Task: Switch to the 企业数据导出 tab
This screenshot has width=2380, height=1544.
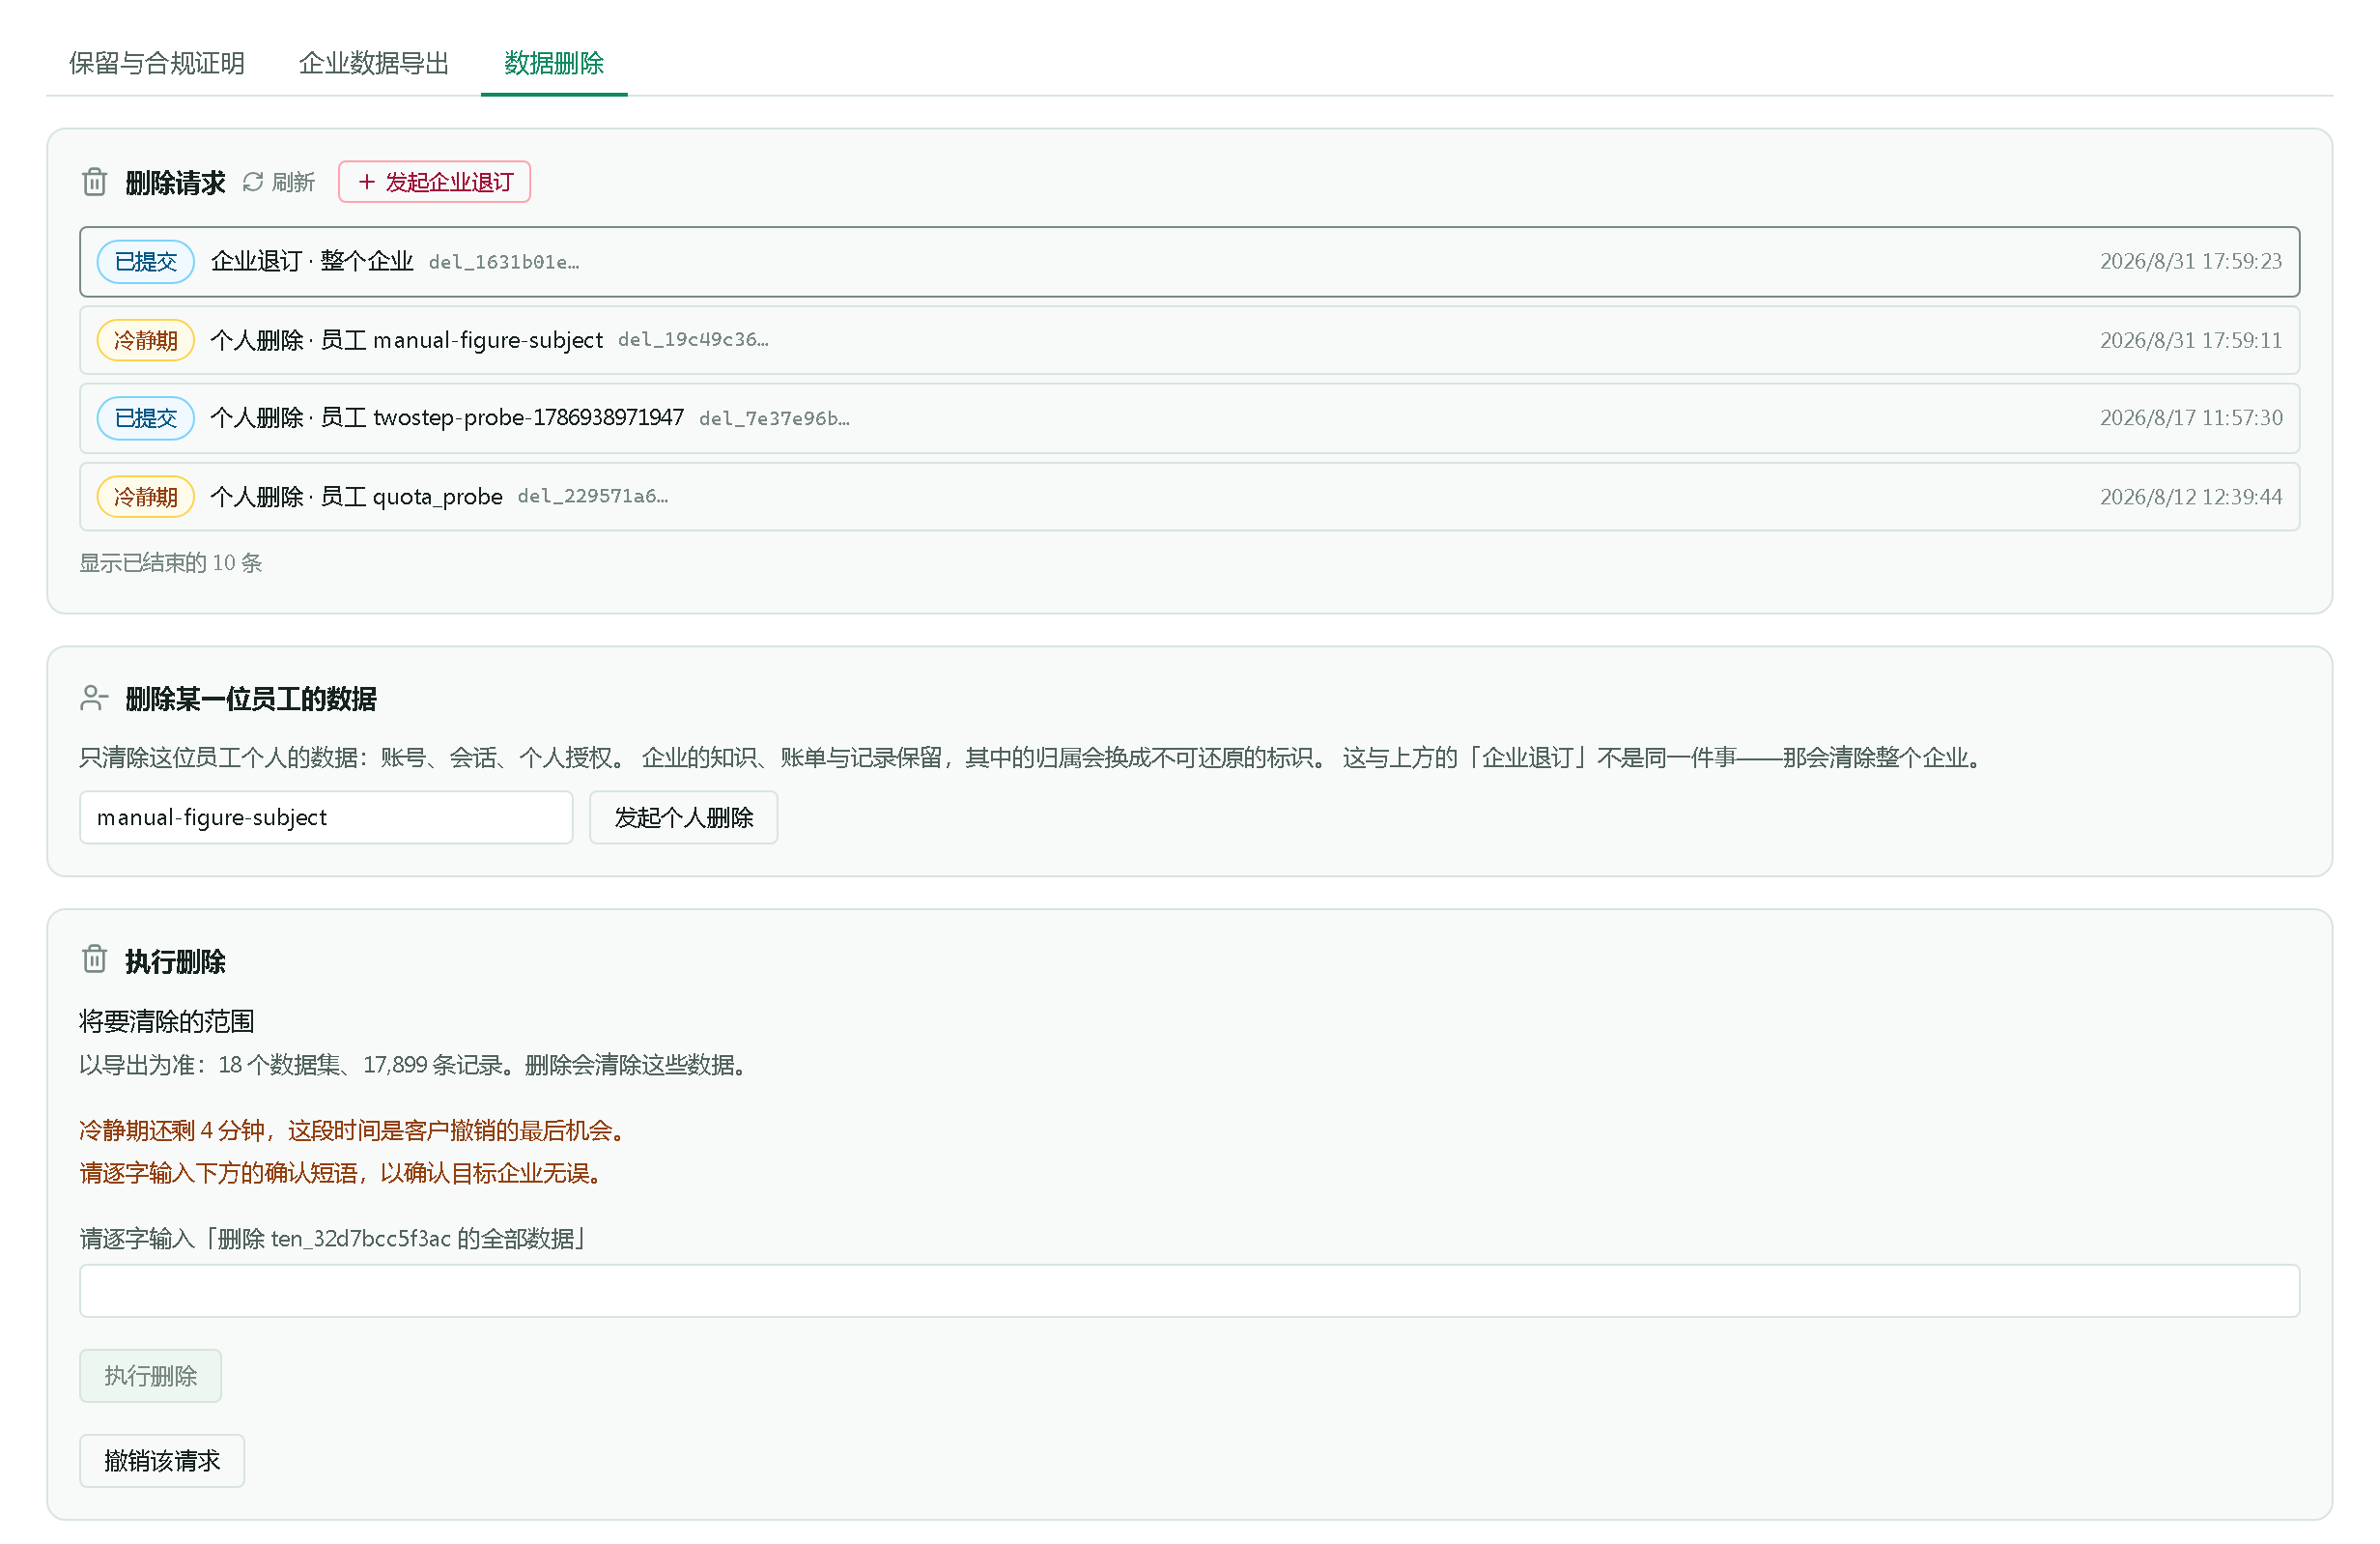Action: 374,63
